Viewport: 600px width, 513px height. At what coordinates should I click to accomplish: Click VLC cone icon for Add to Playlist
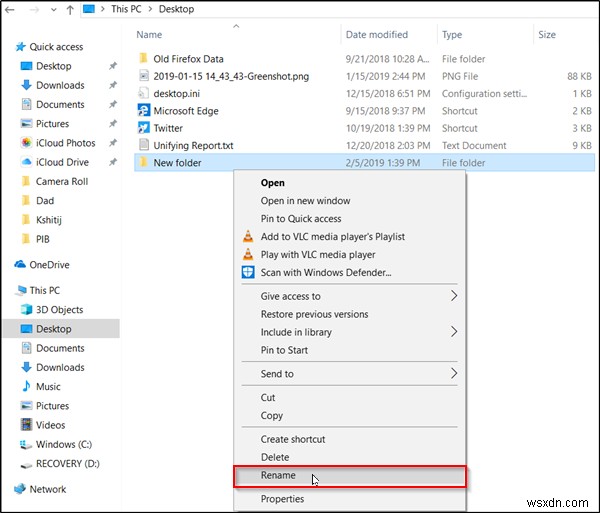(248, 236)
